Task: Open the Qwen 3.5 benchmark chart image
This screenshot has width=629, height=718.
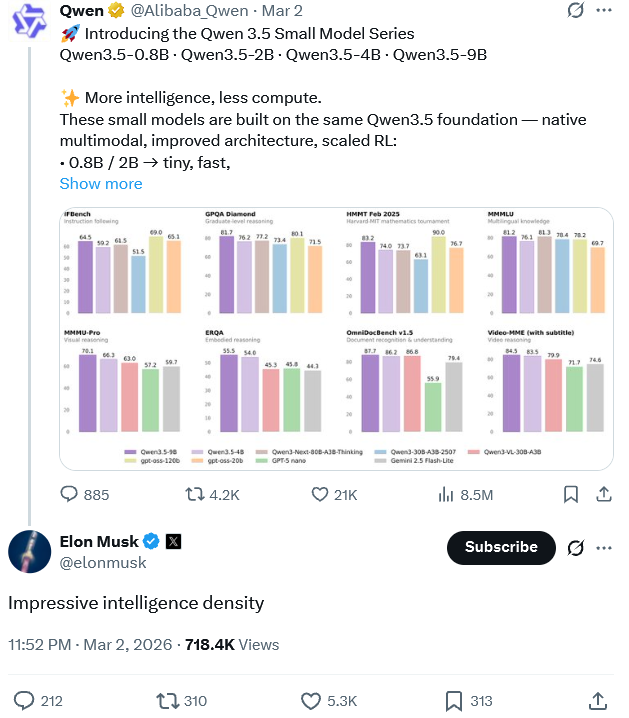Action: (x=334, y=338)
